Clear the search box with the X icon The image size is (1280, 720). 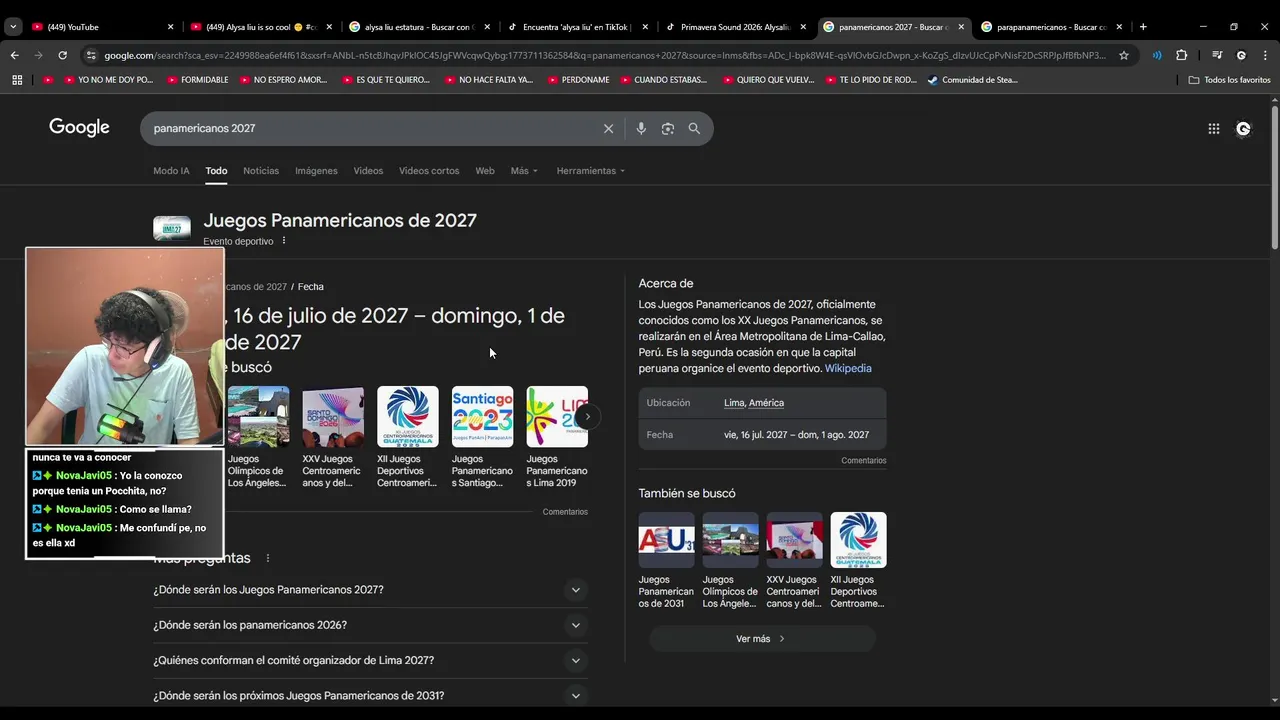pos(608,128)
